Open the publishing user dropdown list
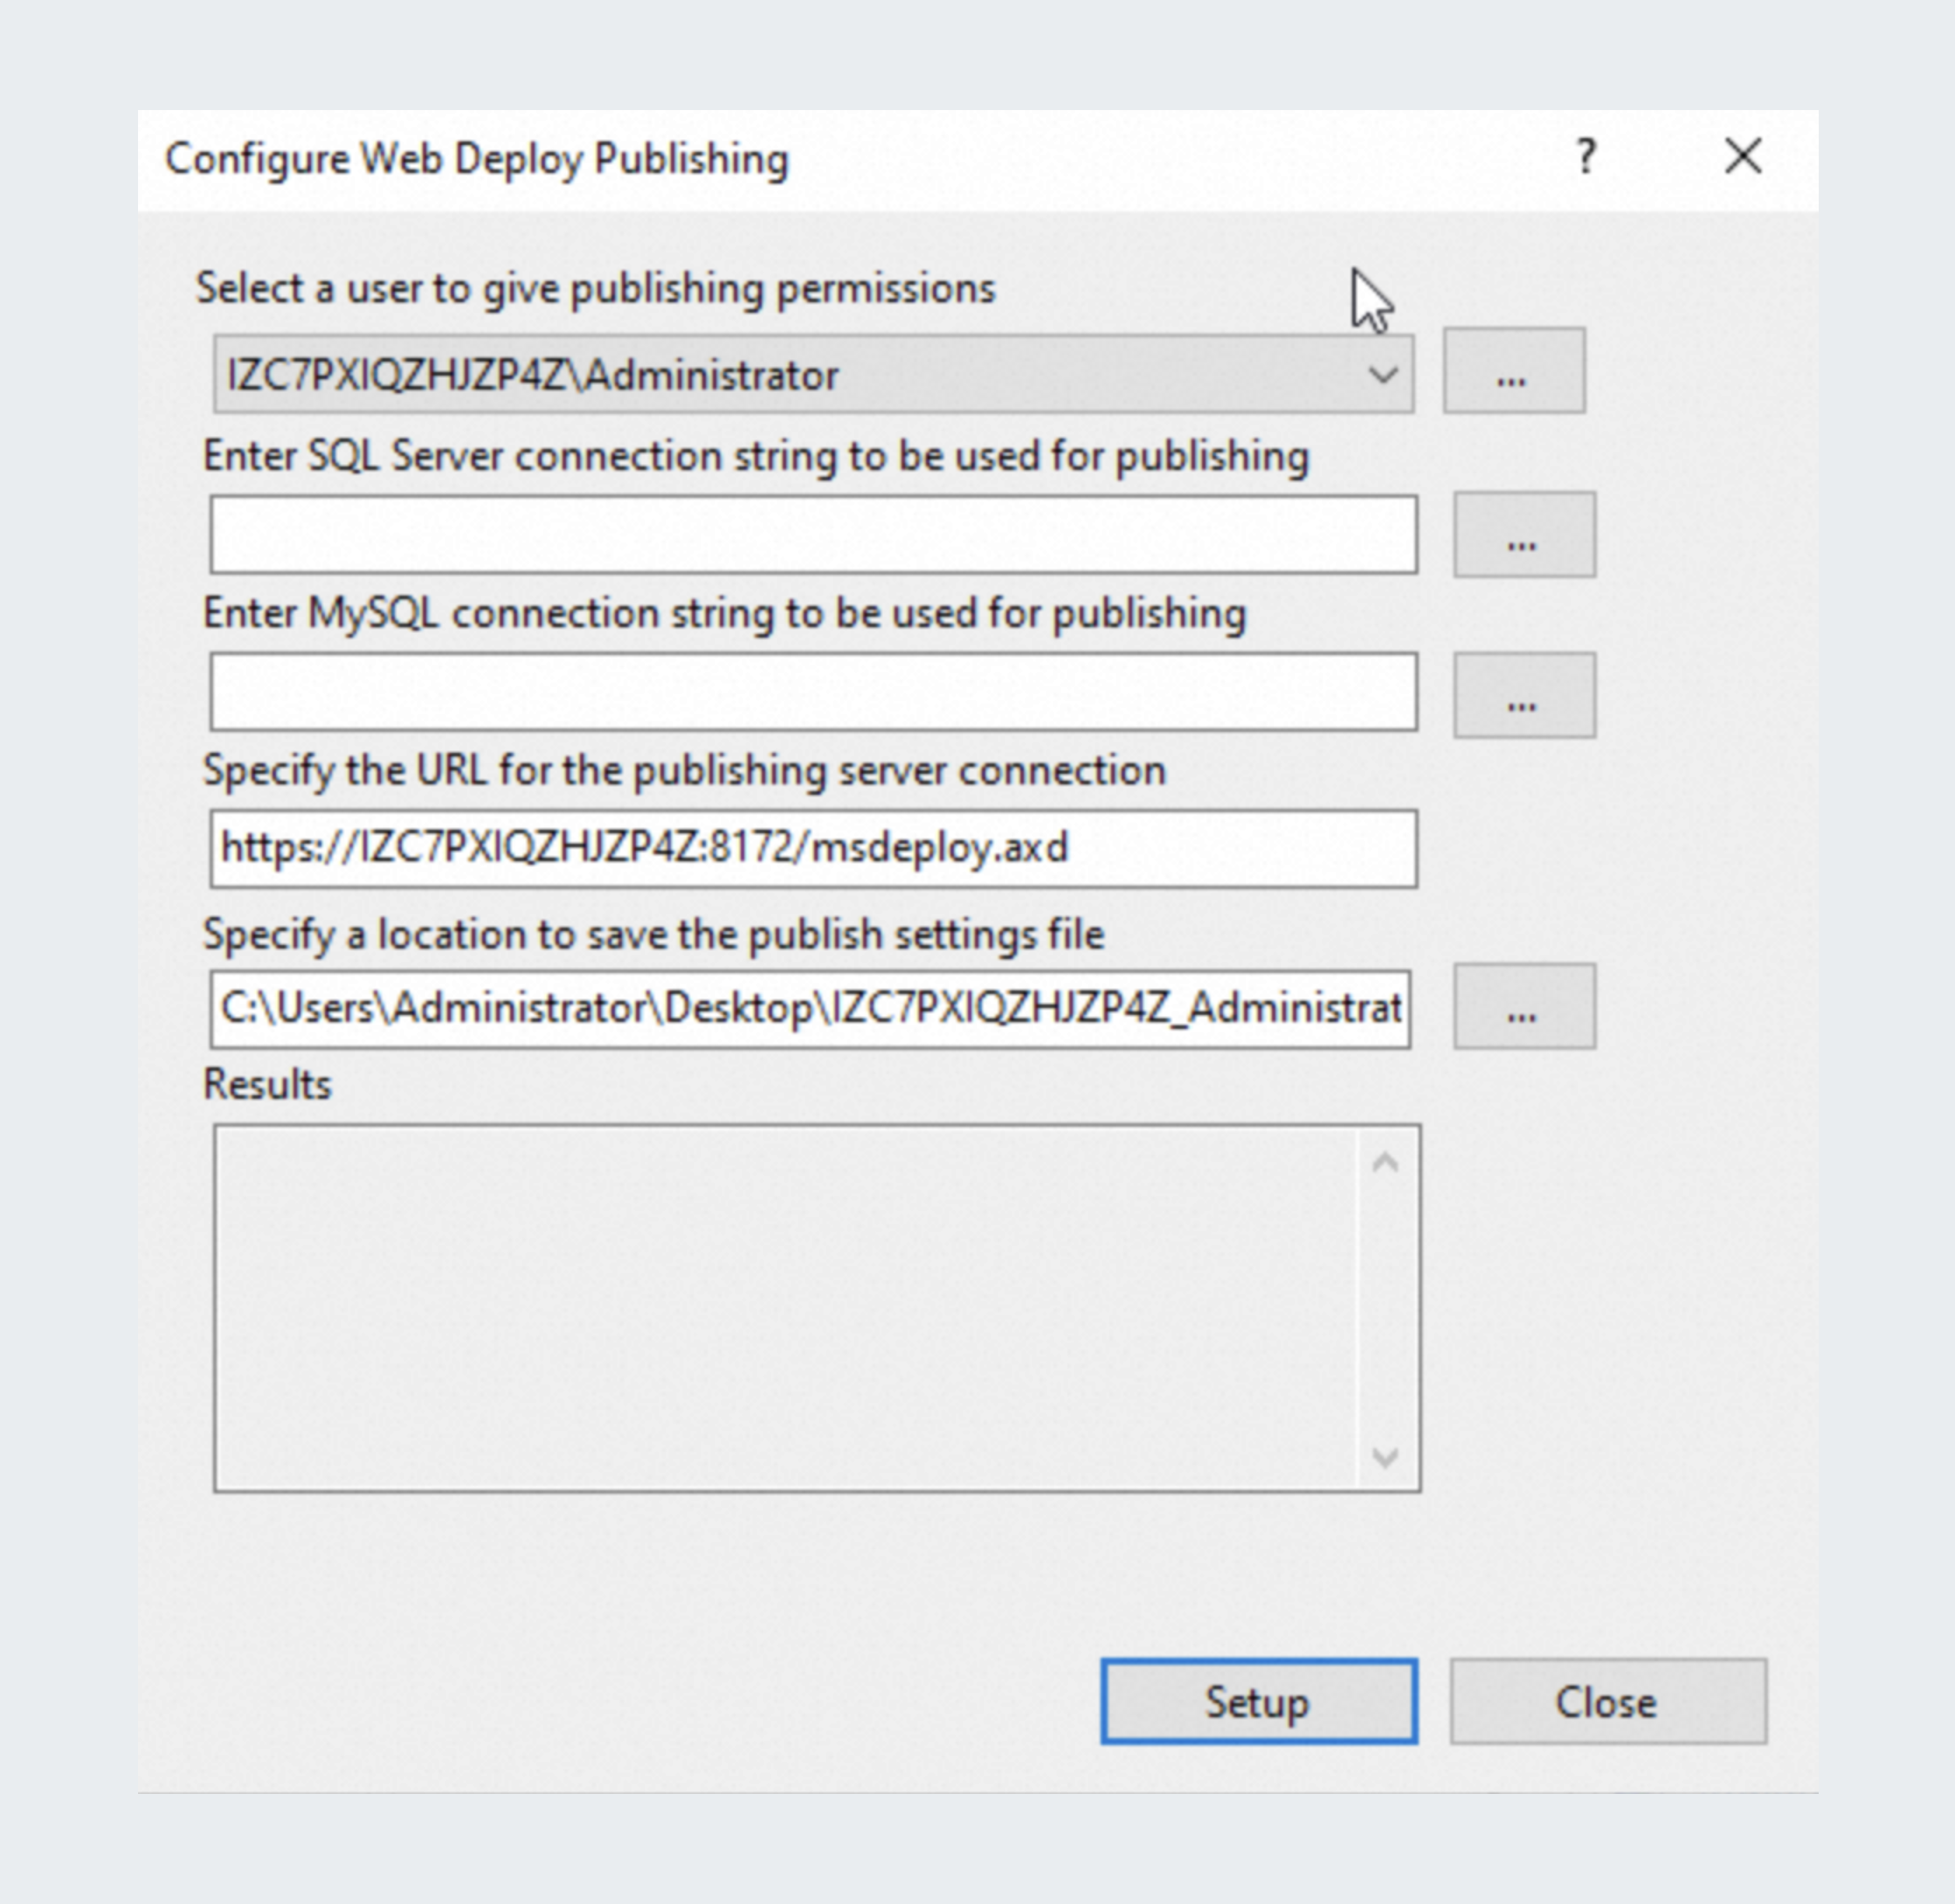This screenshot has height=1904, width=1955. pos(813,375)
